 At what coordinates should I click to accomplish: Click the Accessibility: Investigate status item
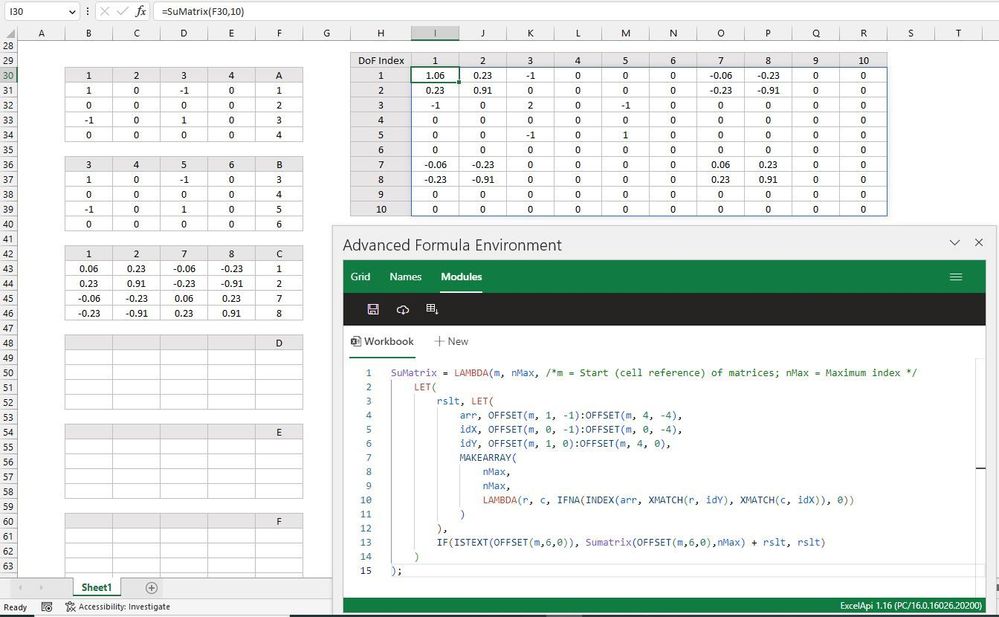pos(117,607)
